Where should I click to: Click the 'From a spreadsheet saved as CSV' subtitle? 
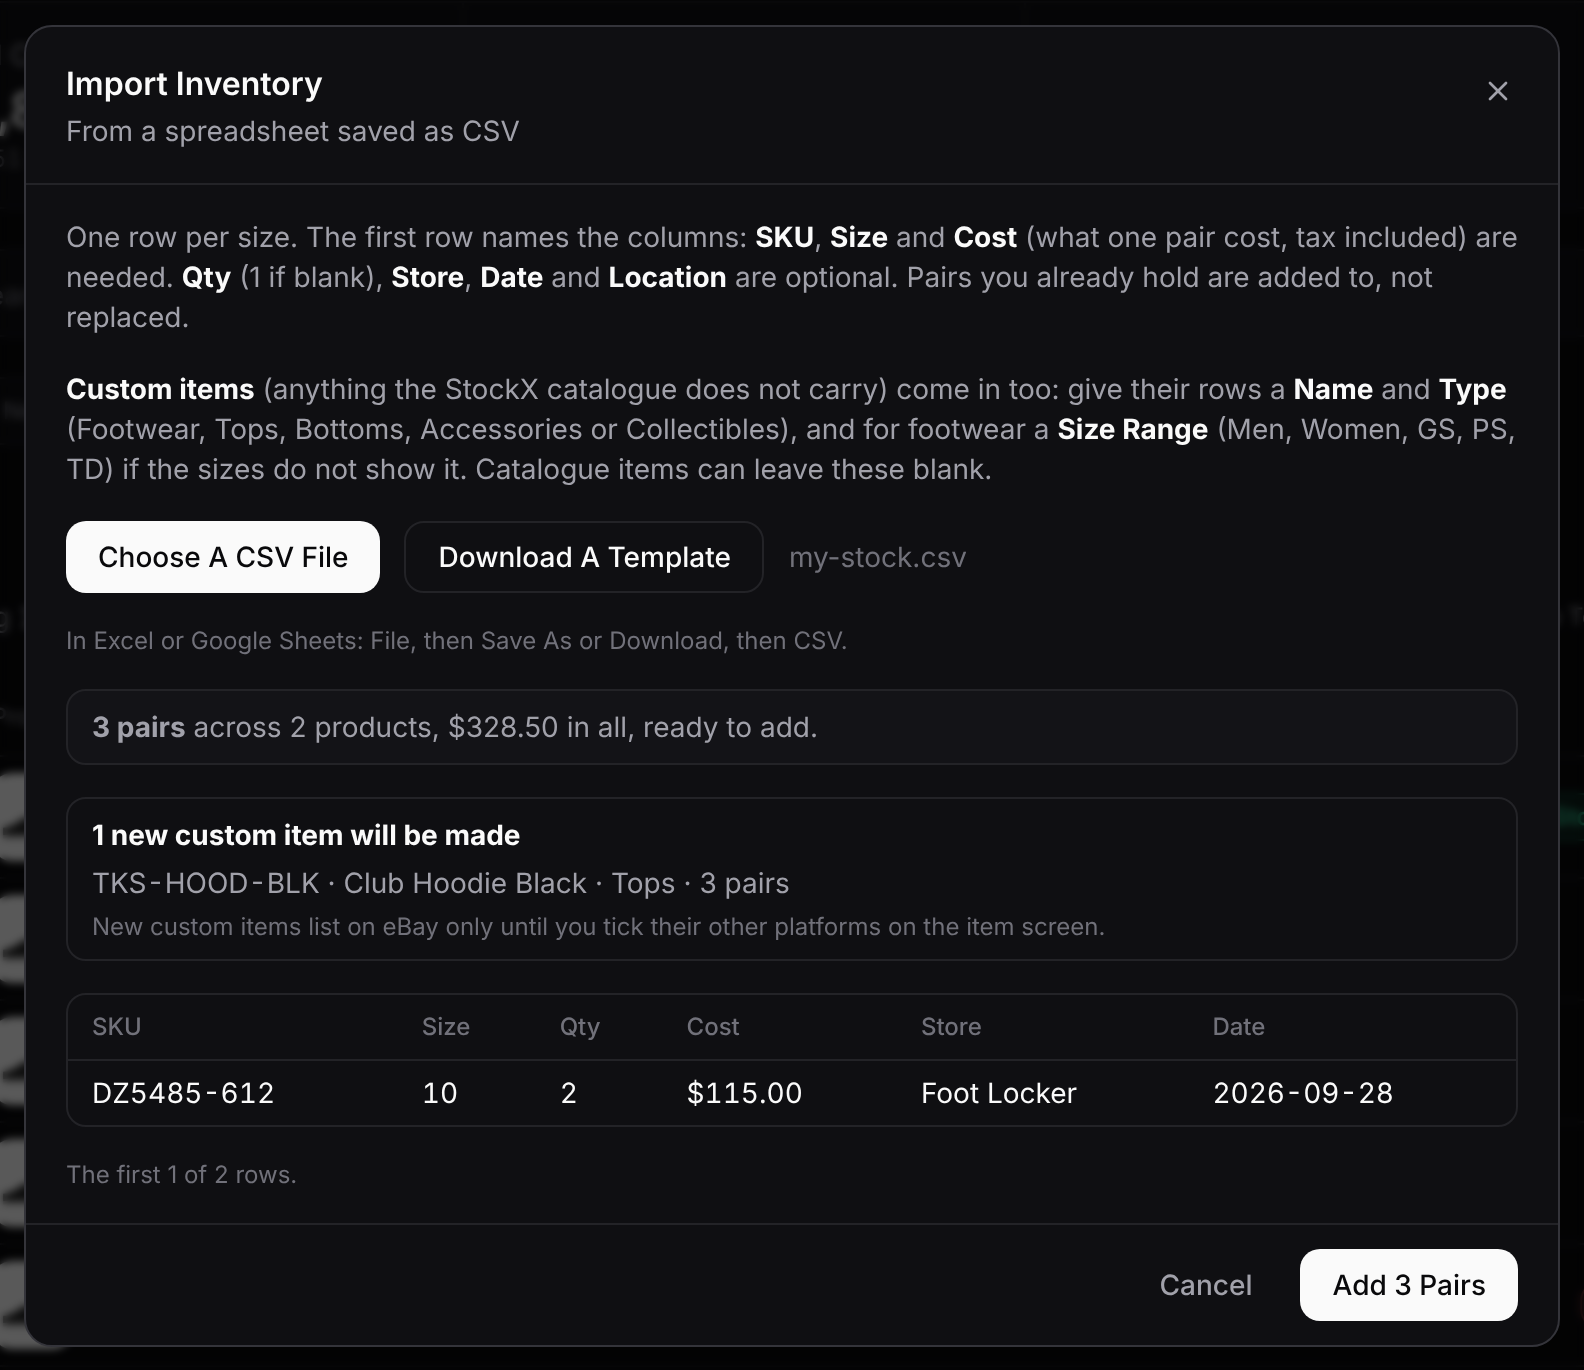tap(292, 131)
